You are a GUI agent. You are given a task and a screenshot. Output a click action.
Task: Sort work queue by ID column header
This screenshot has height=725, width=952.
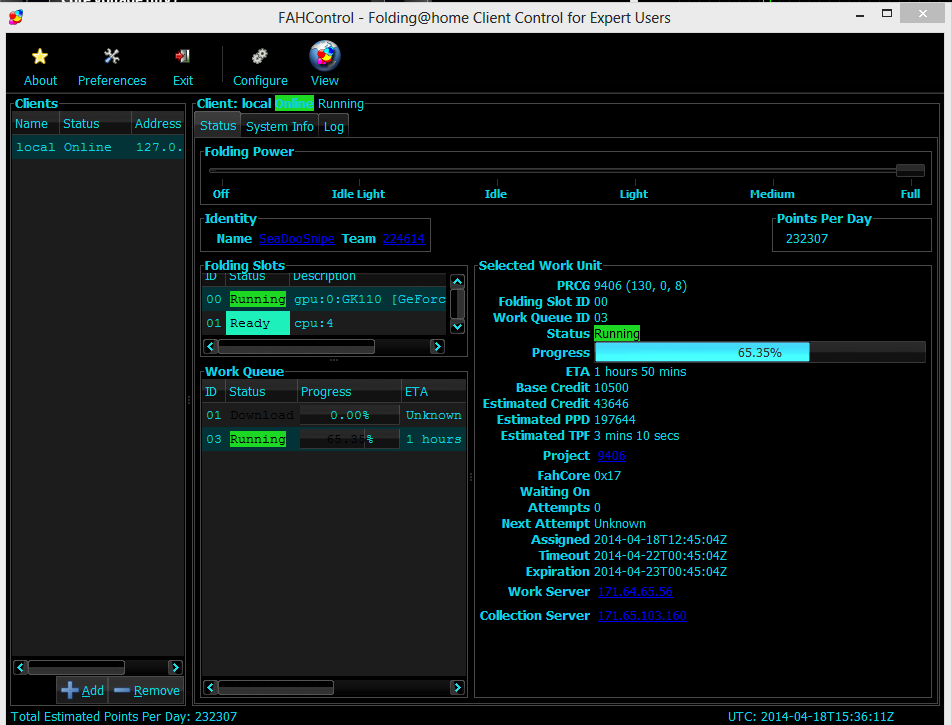pos(214,392)
